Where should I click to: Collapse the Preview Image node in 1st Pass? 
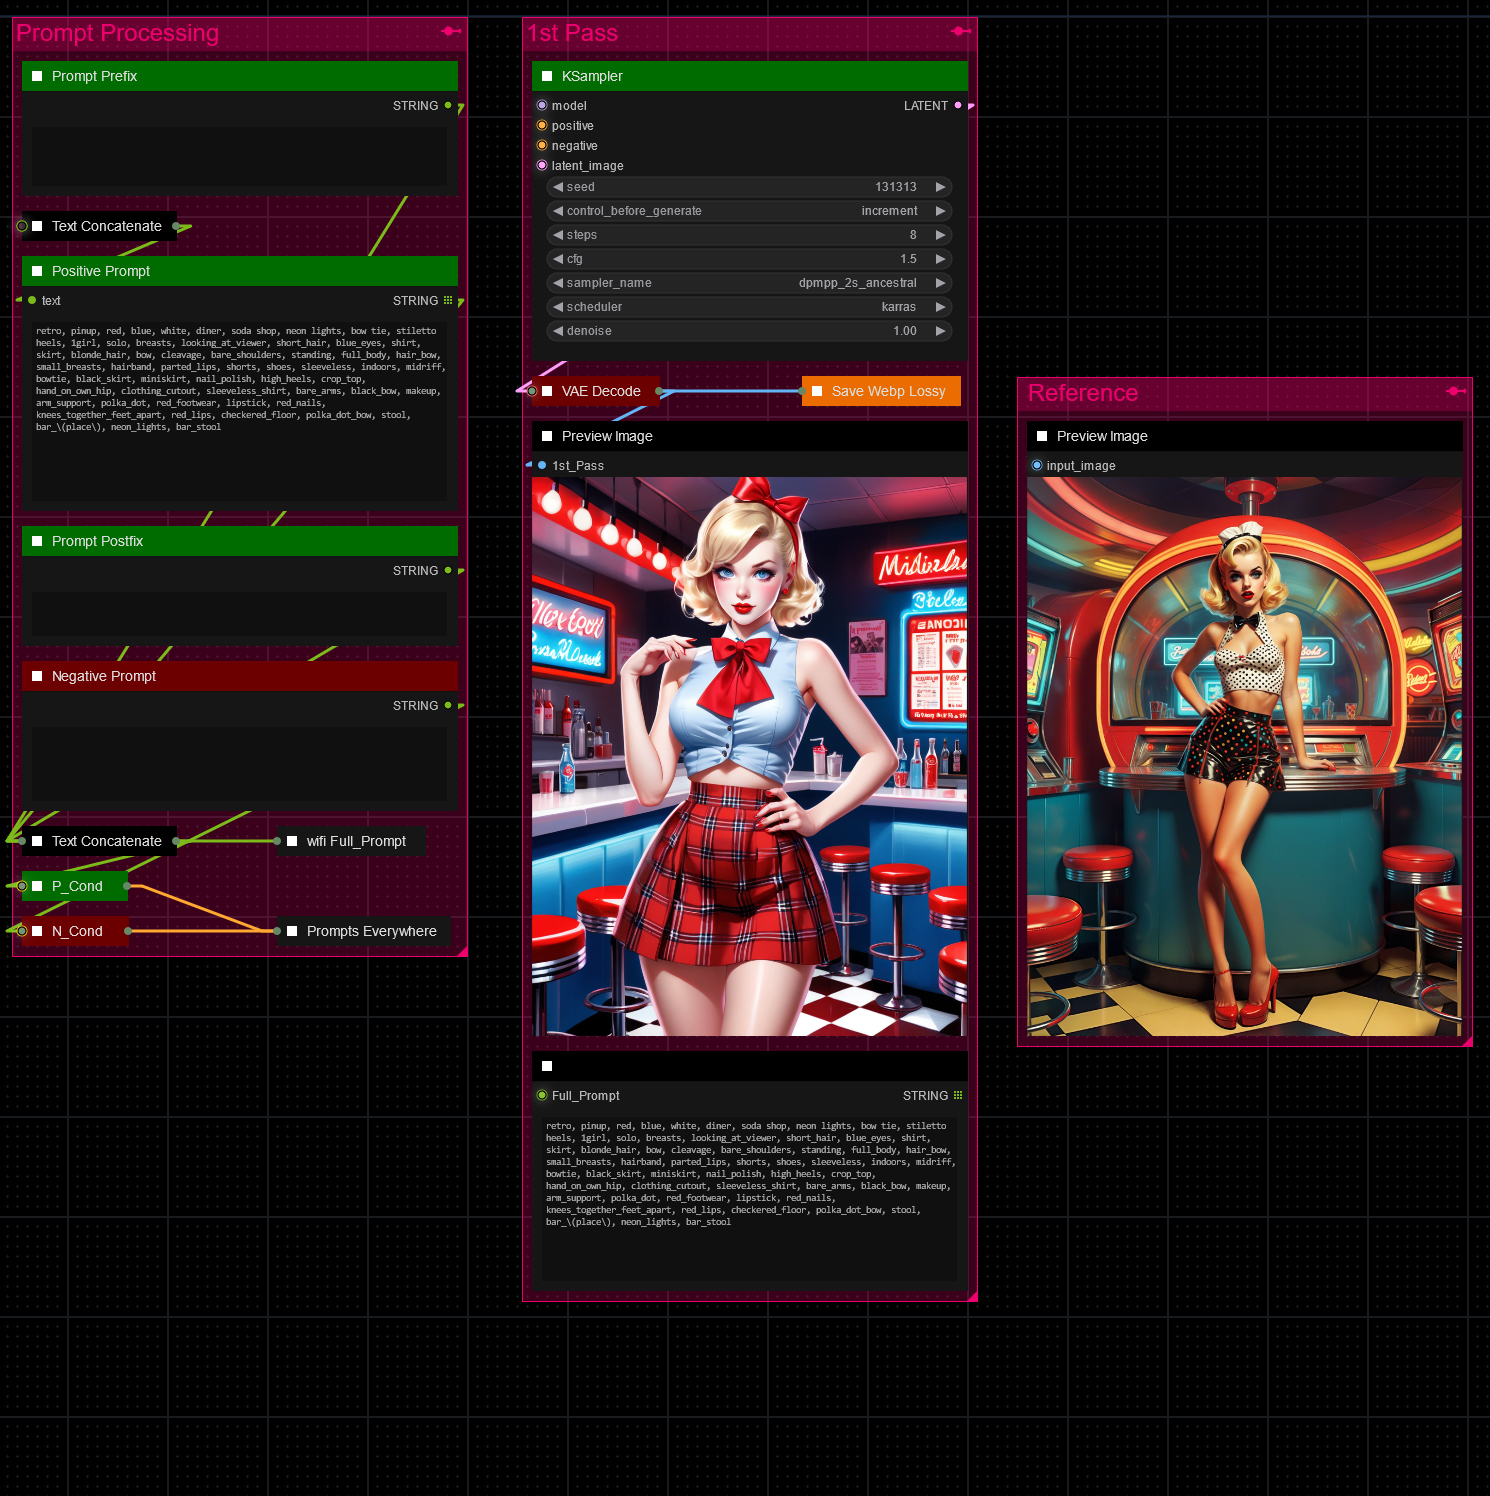click(x=547, y=436)
